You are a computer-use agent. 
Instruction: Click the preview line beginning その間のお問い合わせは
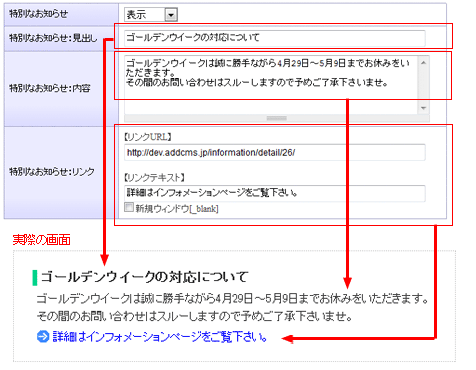[x=194, y=316]
